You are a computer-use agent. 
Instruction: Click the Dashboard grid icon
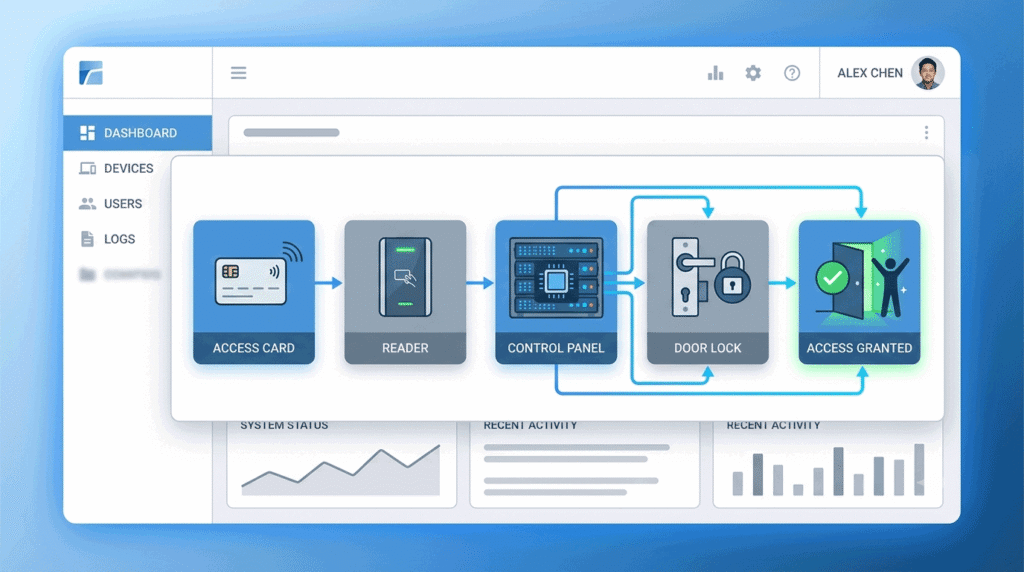coord(88,133)
